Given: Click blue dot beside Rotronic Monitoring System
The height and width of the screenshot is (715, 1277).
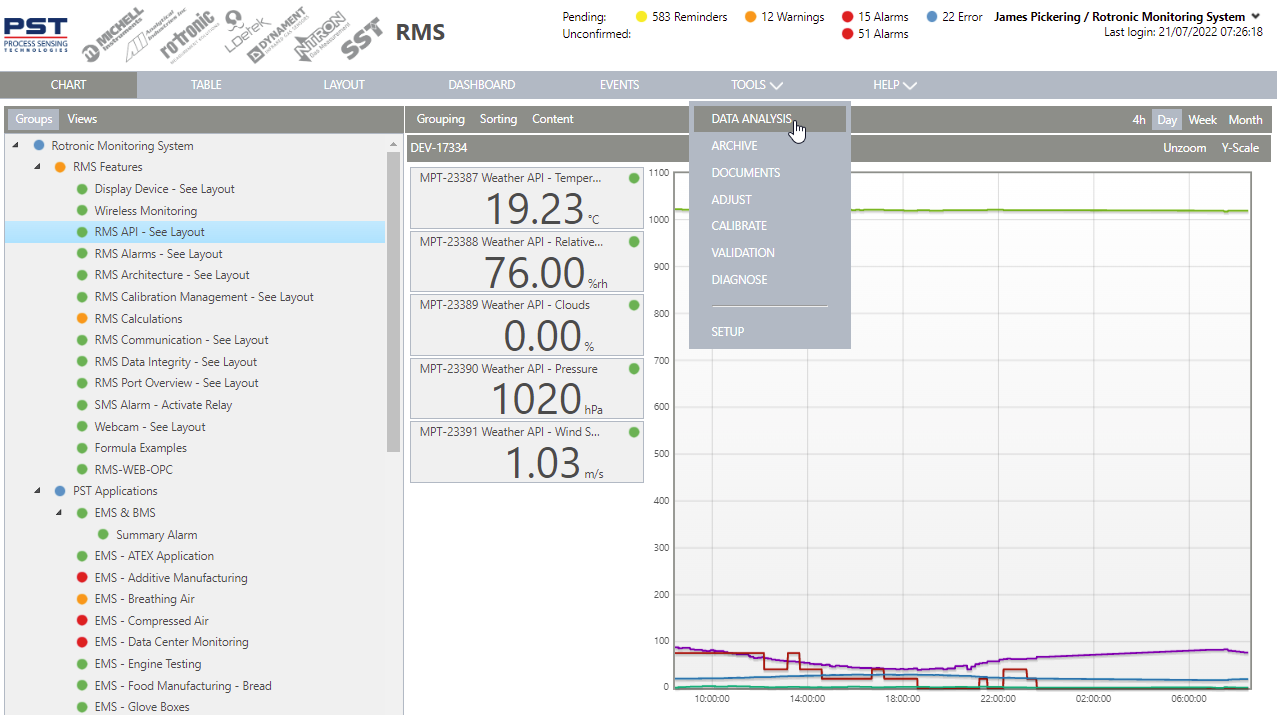Looking at the screenshot, I should pos(39,146).
